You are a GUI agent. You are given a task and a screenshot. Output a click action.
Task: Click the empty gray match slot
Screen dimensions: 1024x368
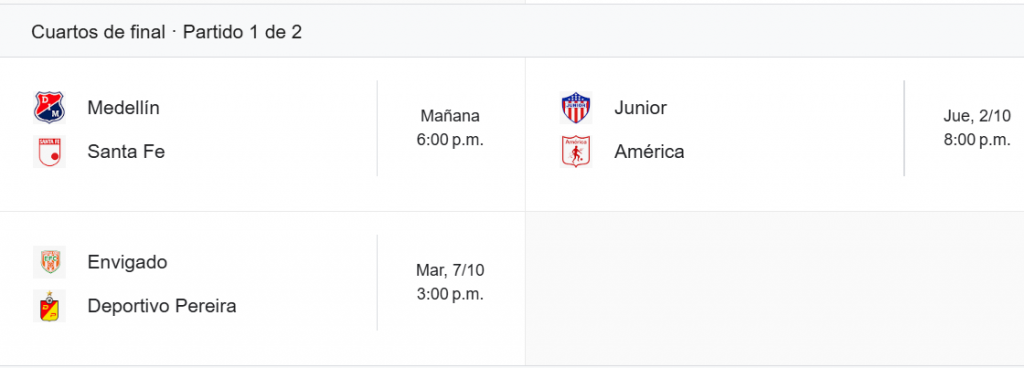pos(775,288)
